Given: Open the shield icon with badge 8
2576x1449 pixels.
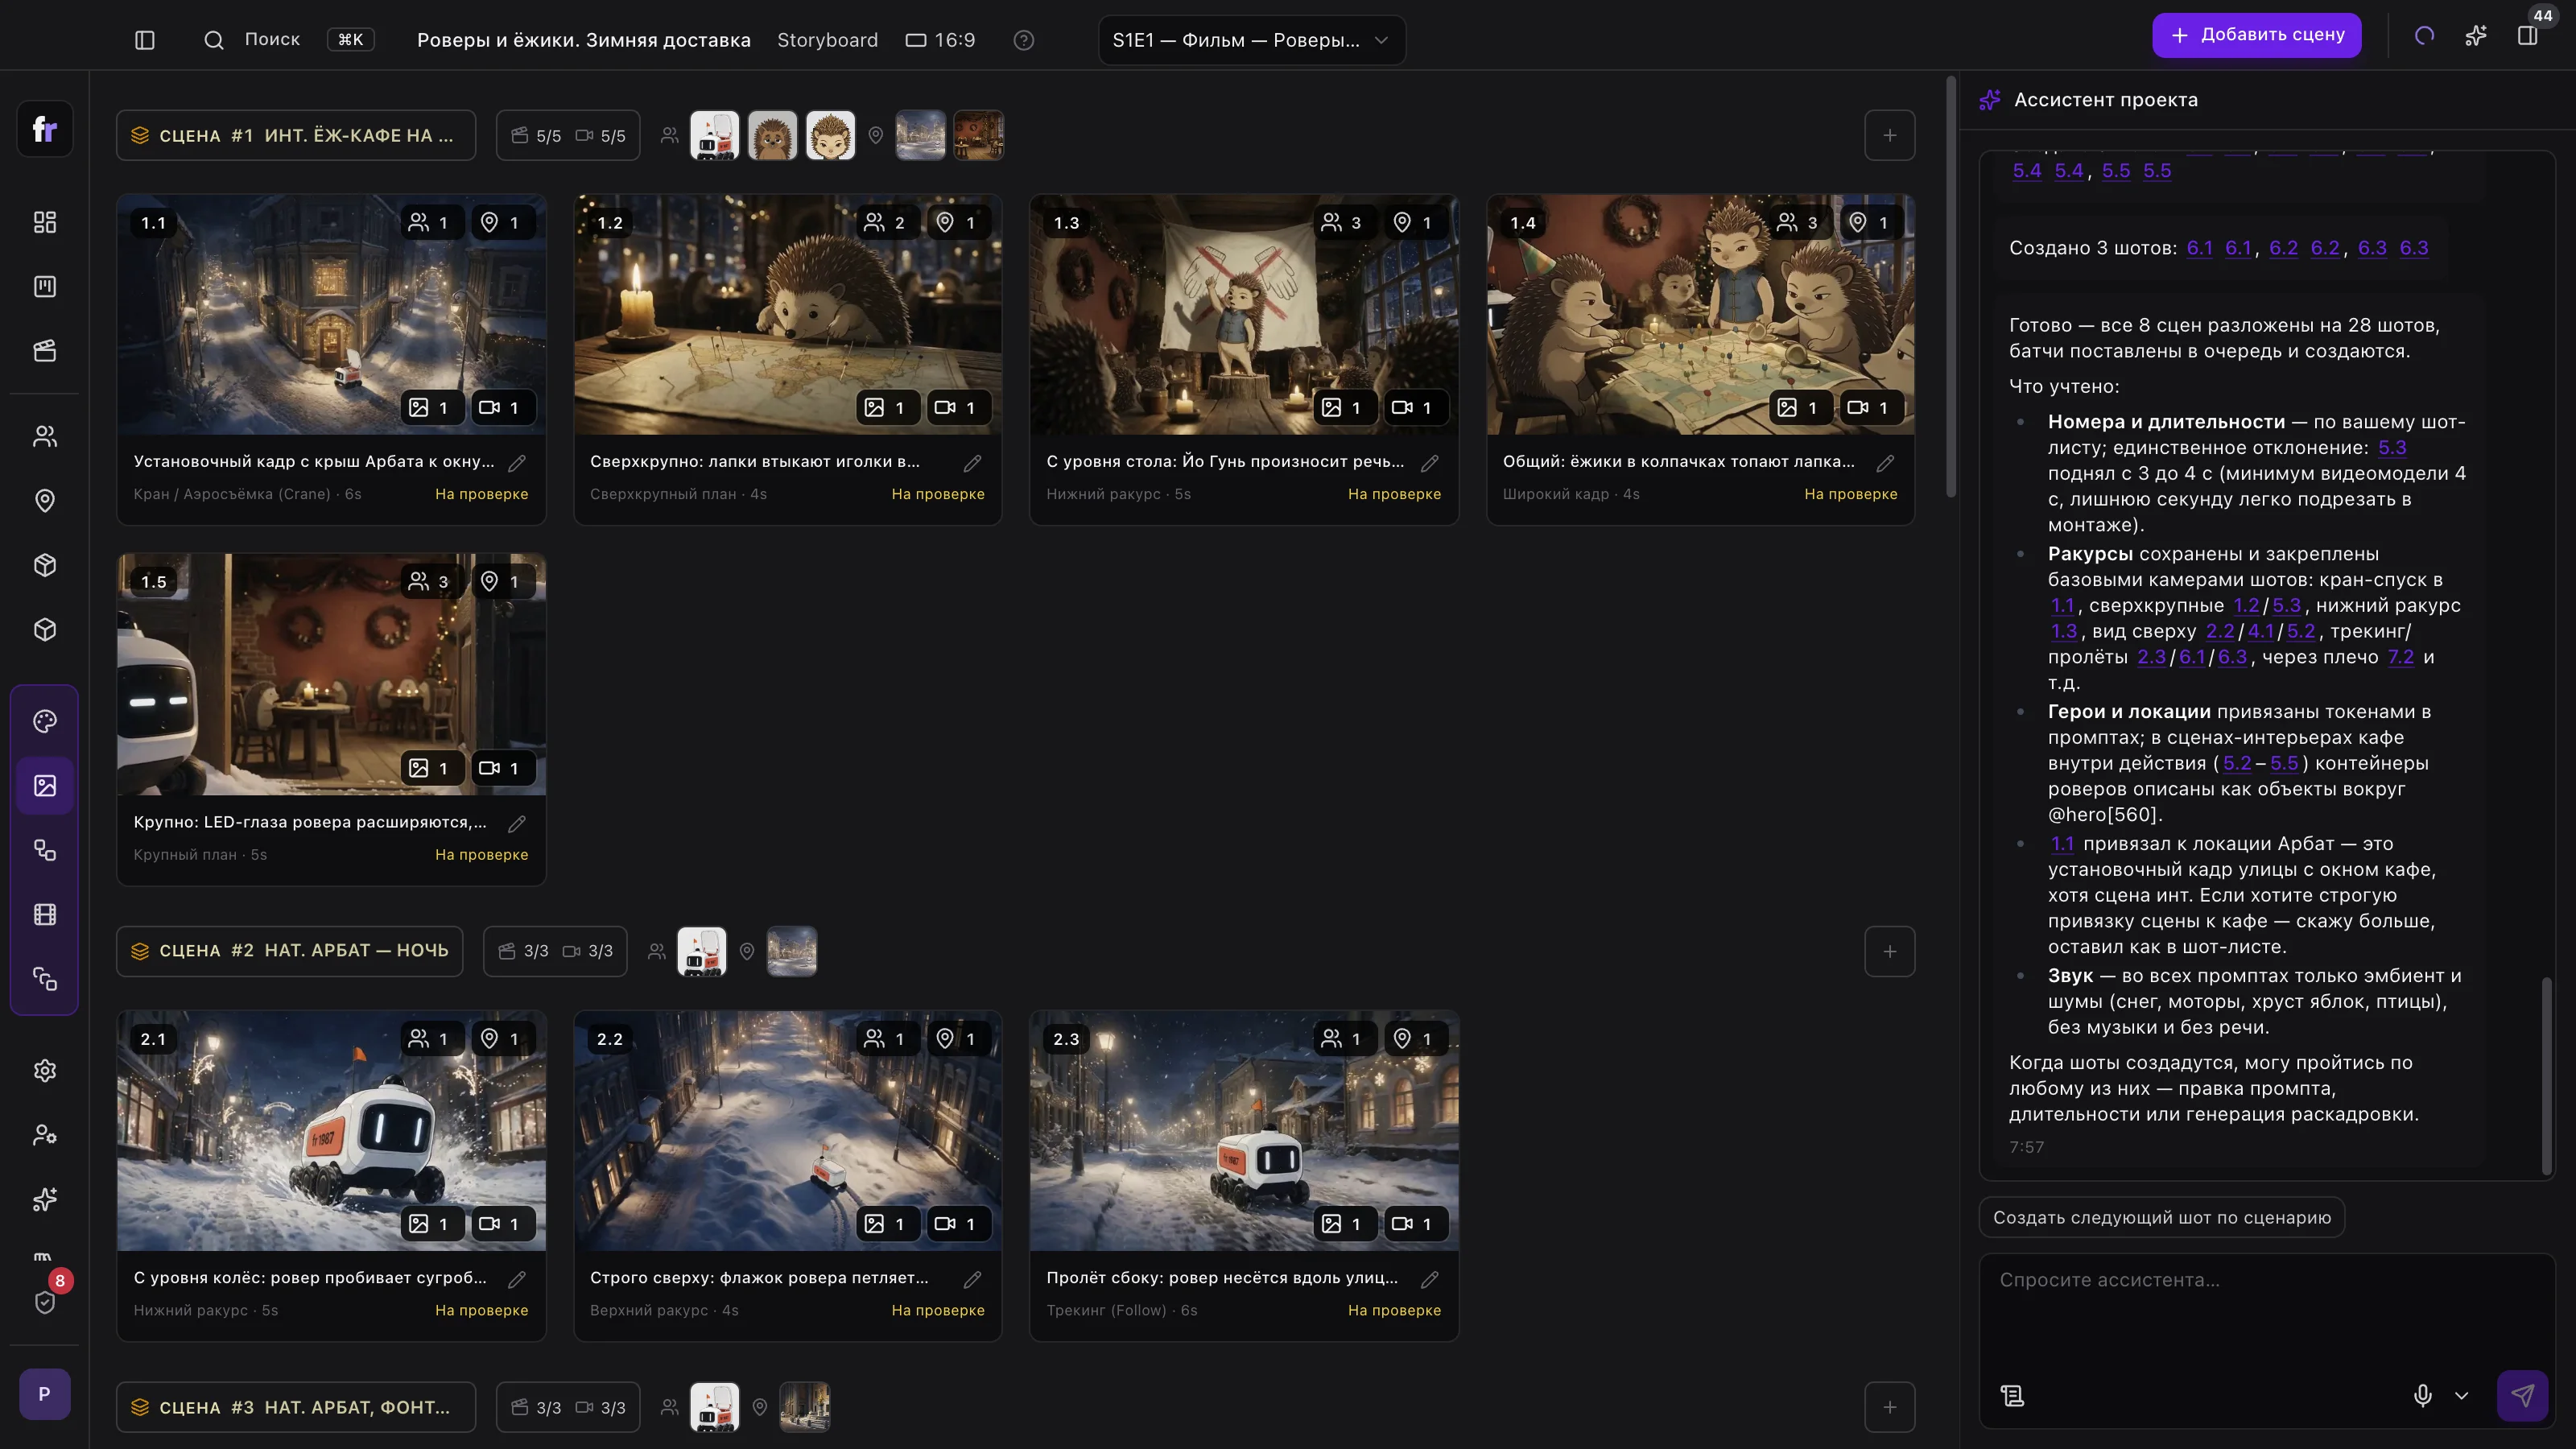Looking at the screenshot, I should click(45, 1301).
